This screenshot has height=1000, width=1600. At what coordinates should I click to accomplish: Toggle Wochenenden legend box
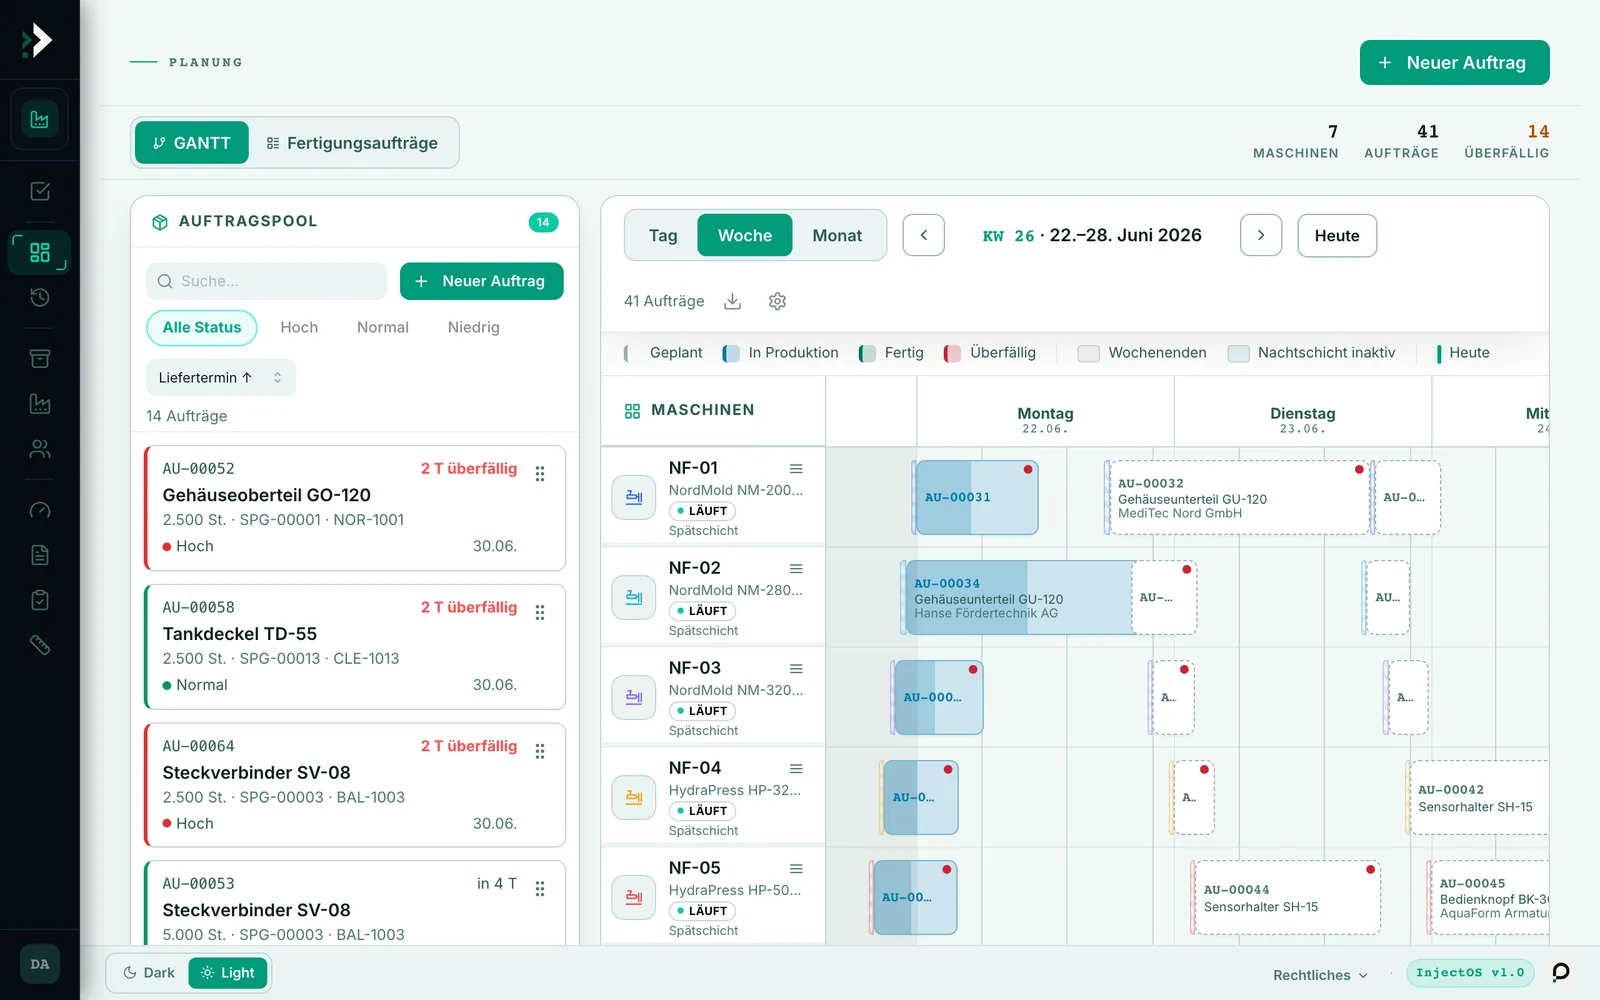1089,353
